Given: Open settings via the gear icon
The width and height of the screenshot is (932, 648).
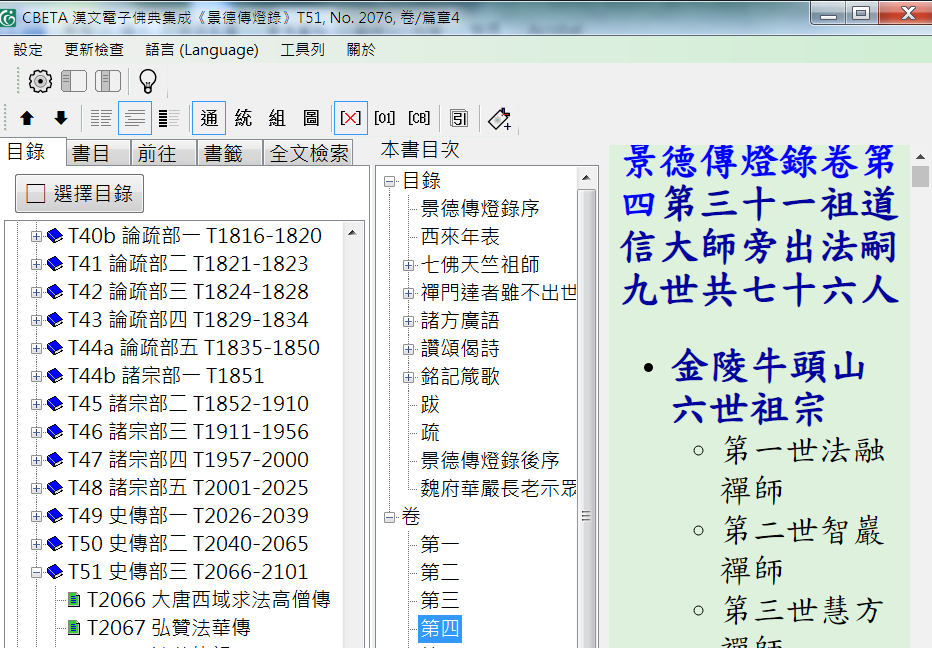Looking at the screenshot, I should [40, 82].
